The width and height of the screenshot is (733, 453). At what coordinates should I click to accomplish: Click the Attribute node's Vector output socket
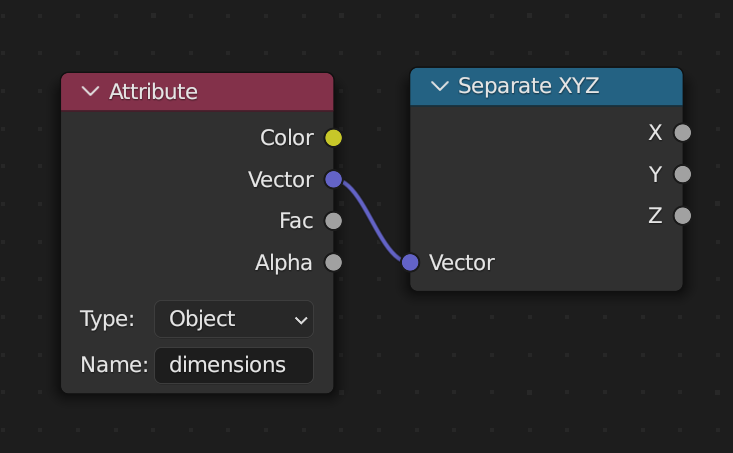pyautogui.click(x=333, y=179)
